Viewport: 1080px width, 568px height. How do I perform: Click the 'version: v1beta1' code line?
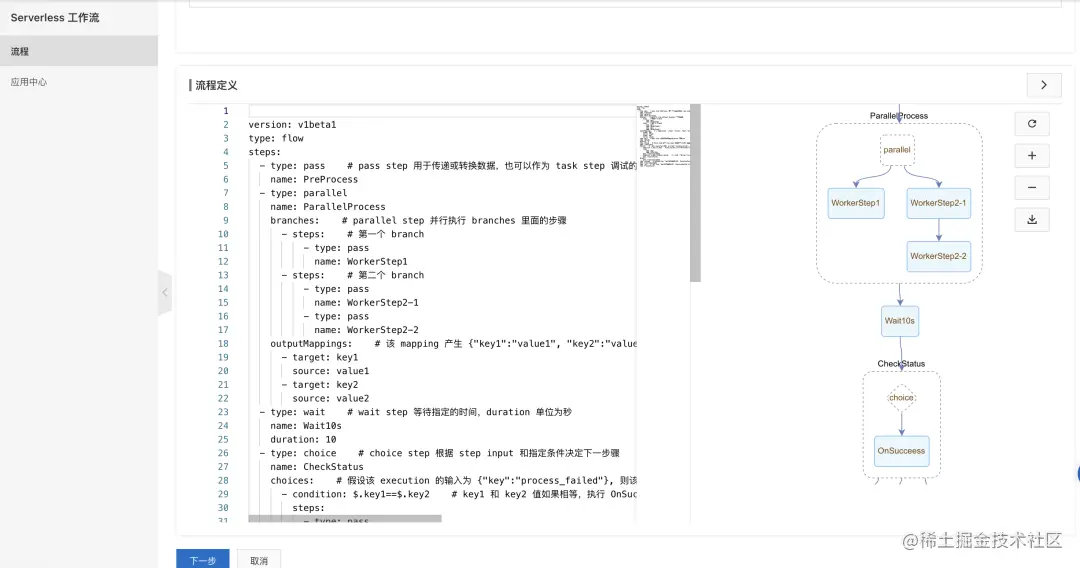tap(293, 125)
